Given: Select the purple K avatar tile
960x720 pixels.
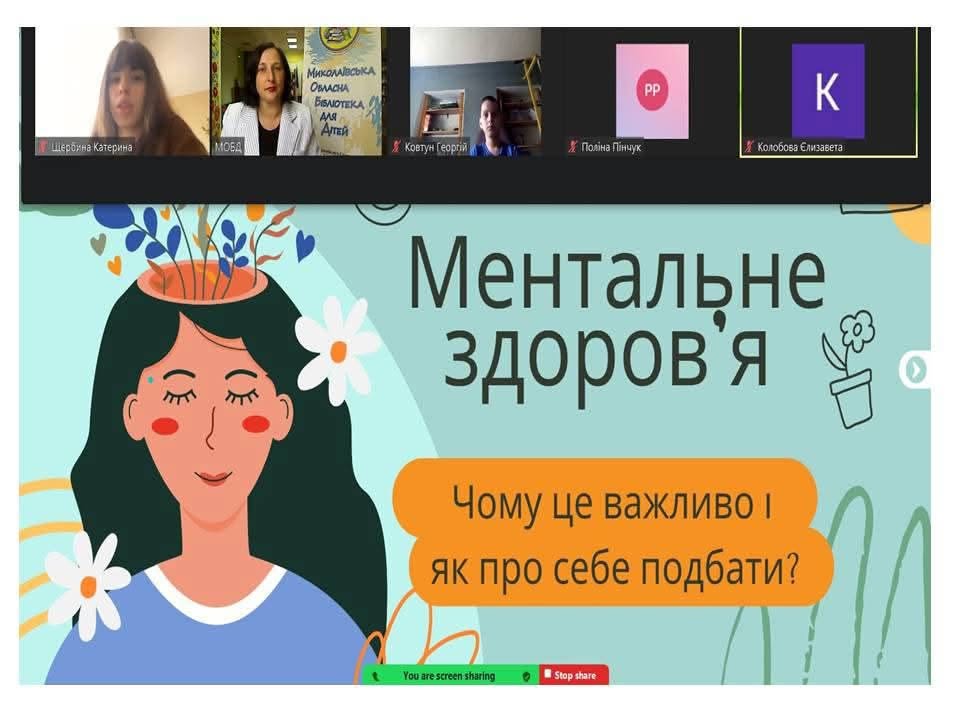Looking at the screenshot, I should click(x=828, y=91).
